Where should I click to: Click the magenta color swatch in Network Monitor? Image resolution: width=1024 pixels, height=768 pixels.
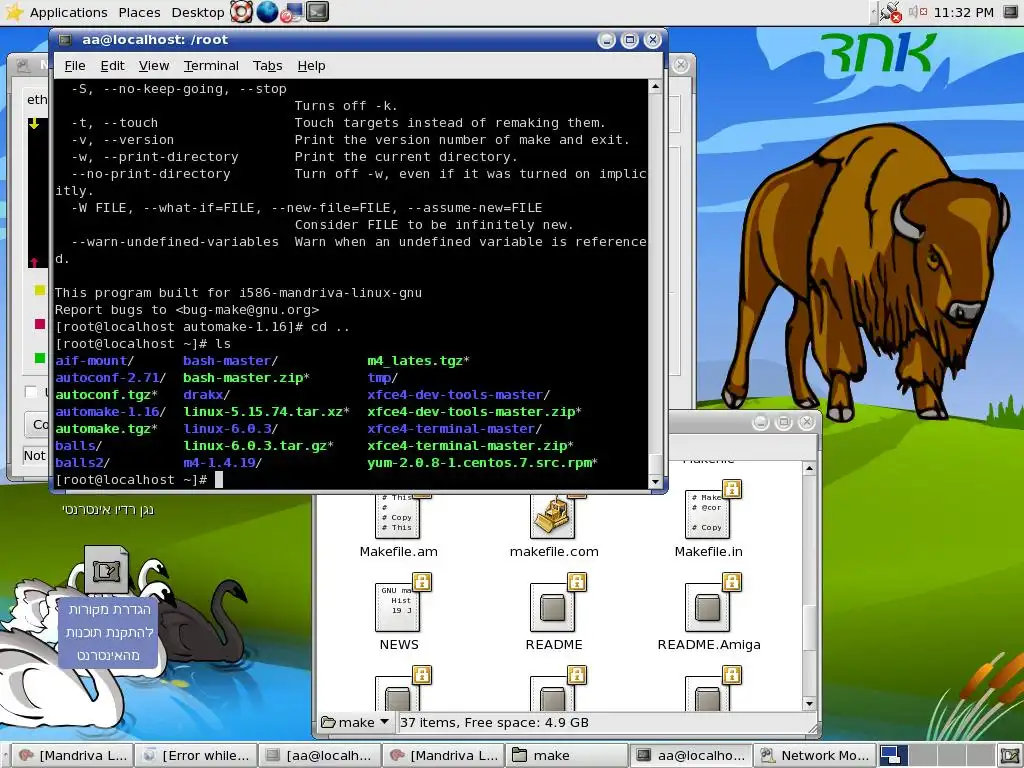(x=40, y=324)
